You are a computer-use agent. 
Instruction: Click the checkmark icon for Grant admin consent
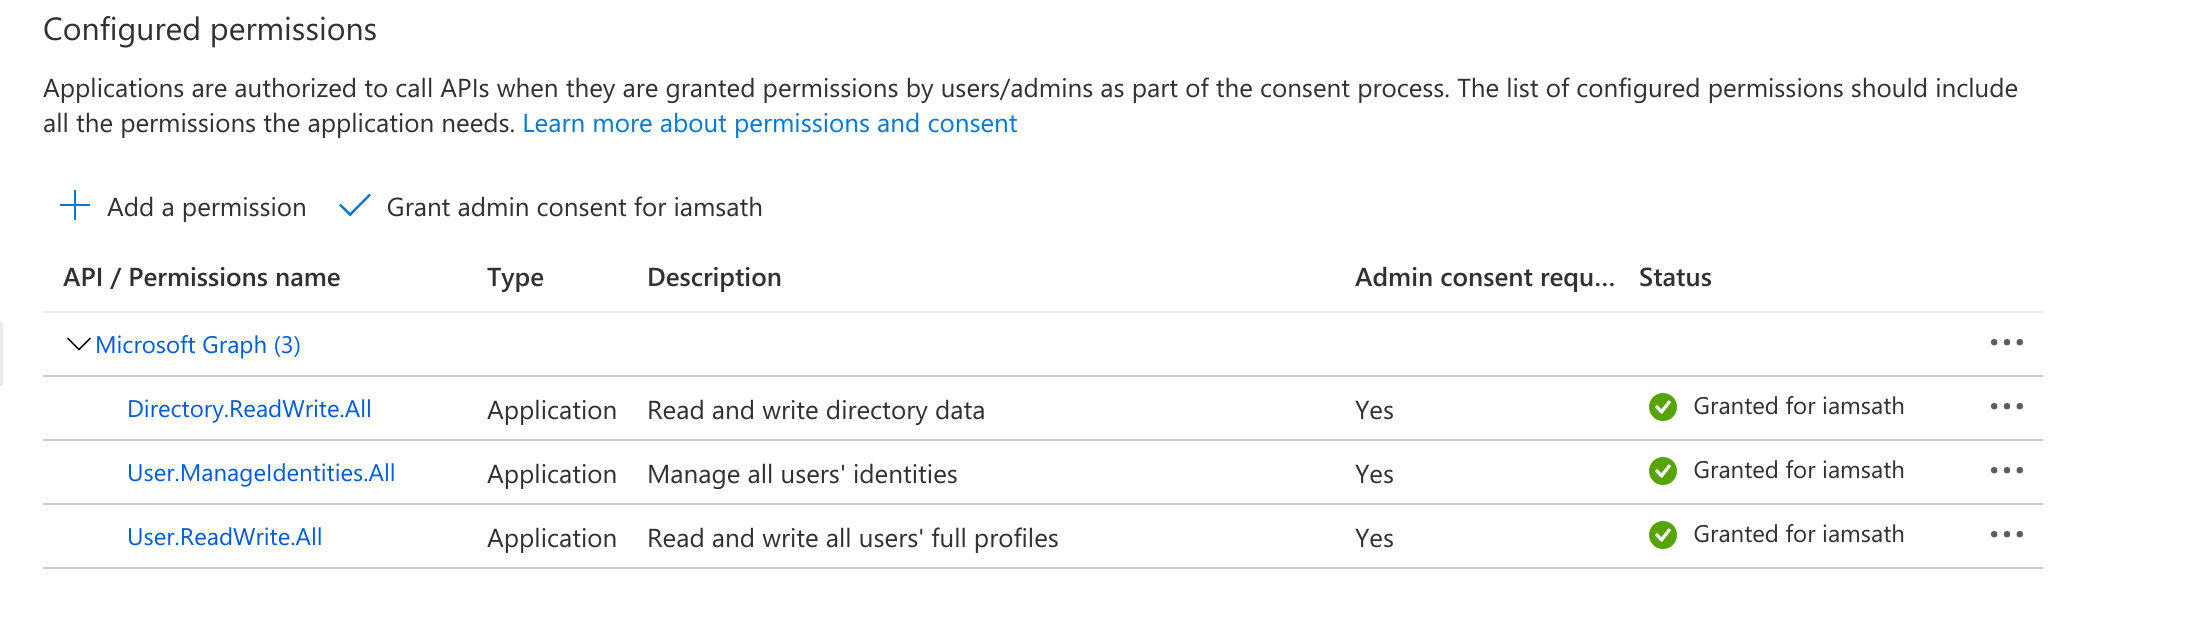(x=355, y=206)
